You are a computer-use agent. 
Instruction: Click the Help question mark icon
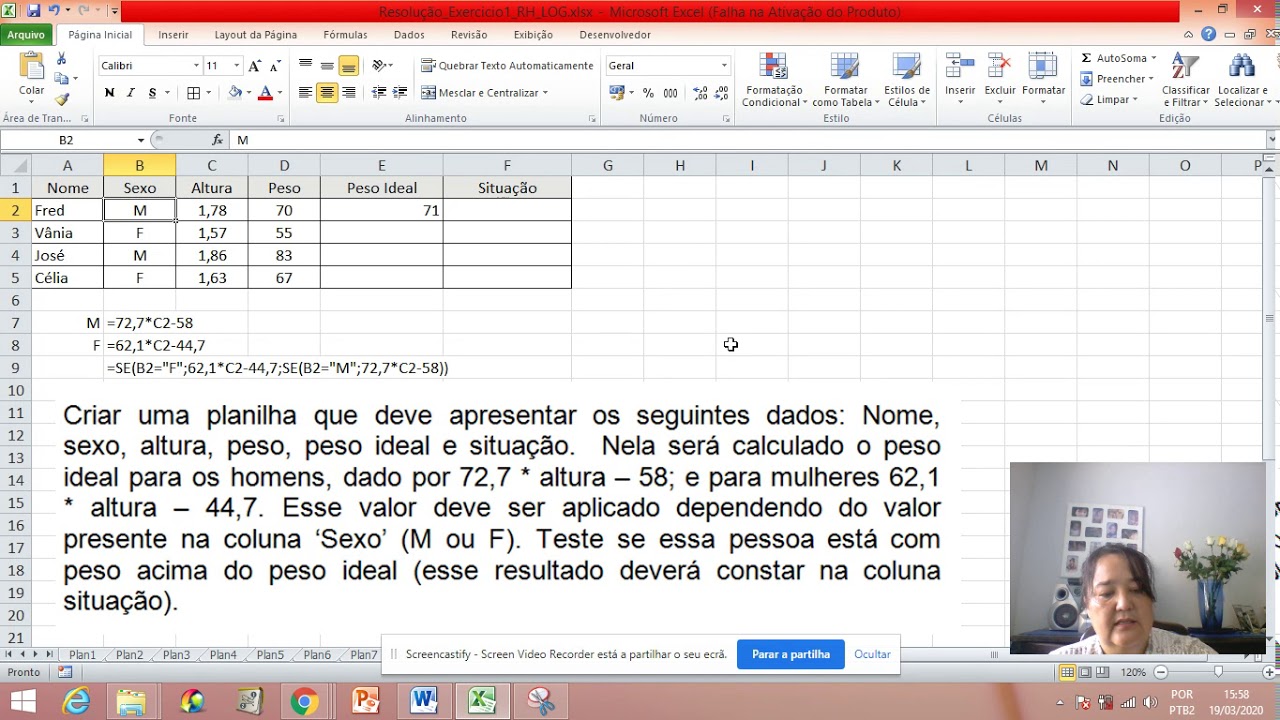click(x=1210, y=34)
